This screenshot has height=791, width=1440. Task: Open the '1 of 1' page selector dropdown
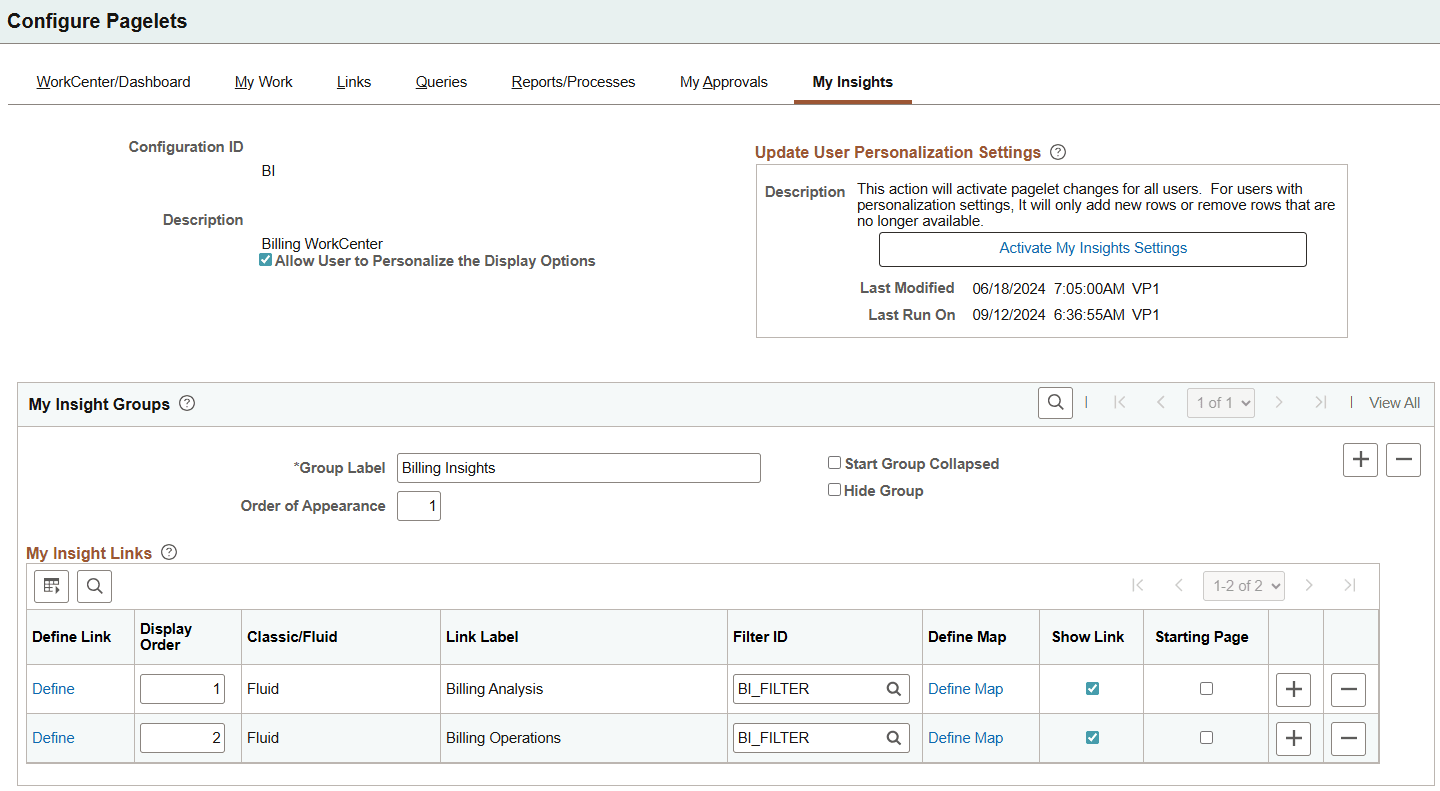[x=1220, y=402]
